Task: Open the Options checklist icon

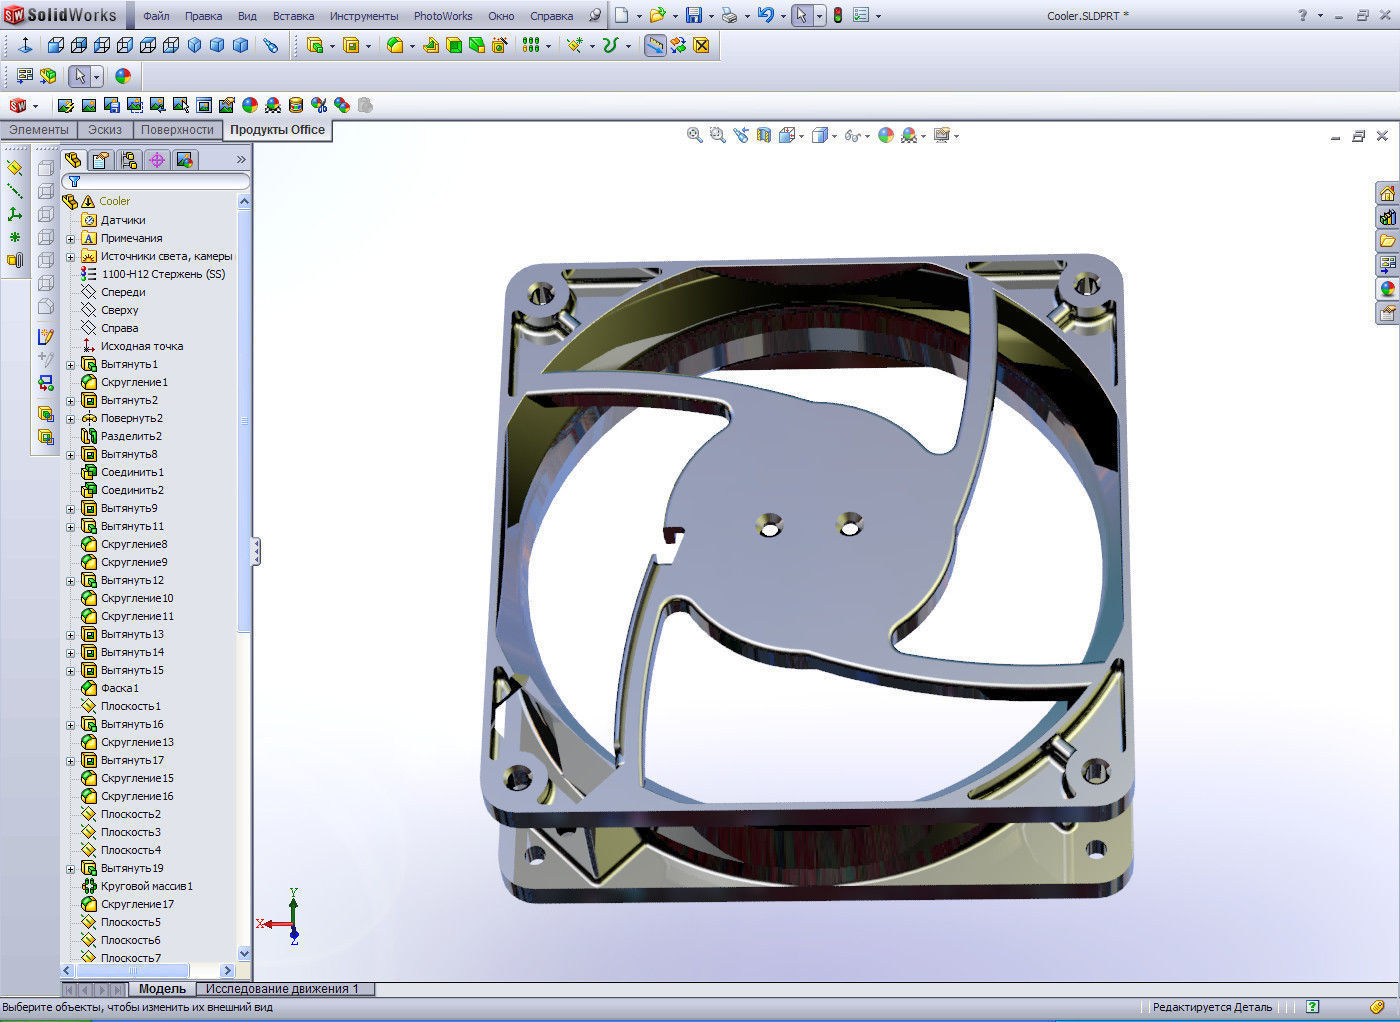Action: 861,15
